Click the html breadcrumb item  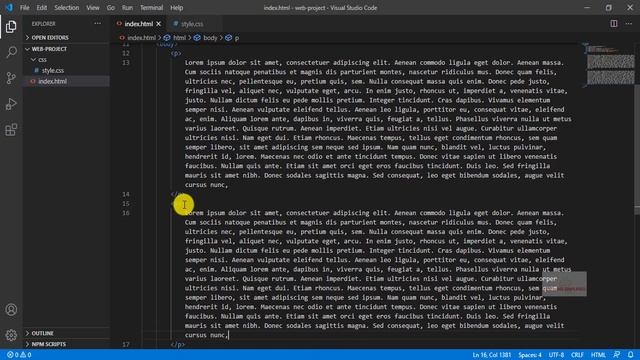click(x=179, y=38)
